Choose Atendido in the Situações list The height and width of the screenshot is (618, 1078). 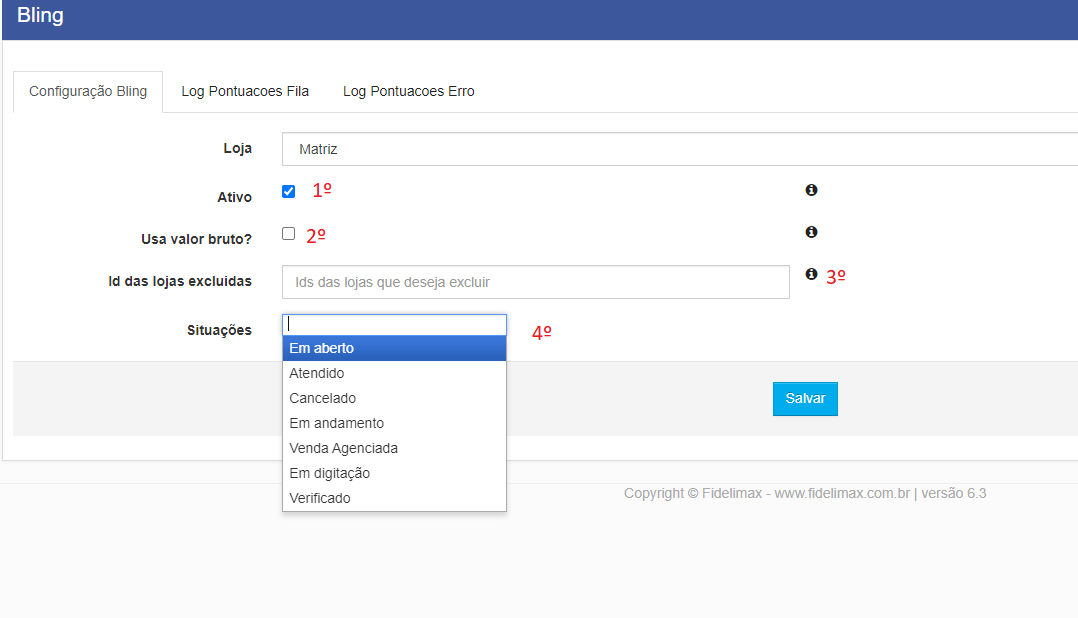pos(394,373)
